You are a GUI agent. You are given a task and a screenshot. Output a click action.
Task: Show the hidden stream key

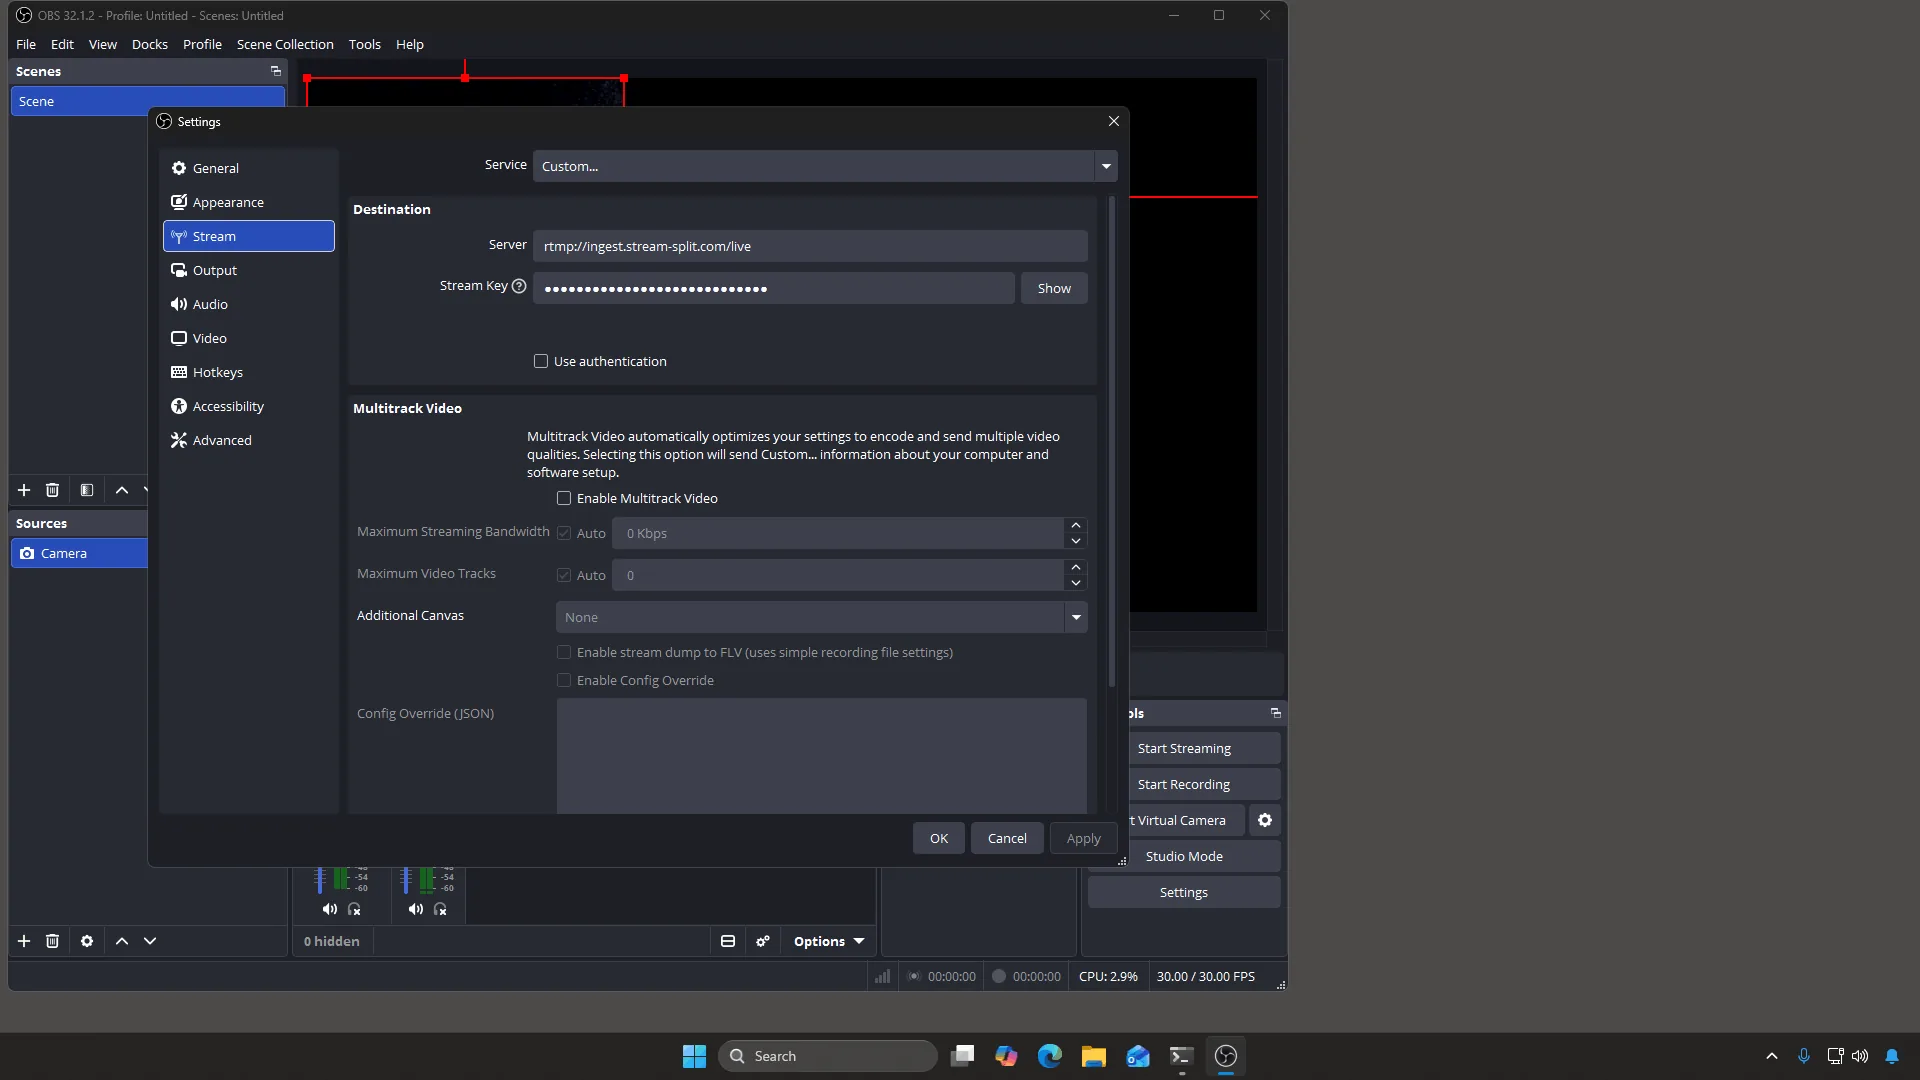coord(1054,288)
